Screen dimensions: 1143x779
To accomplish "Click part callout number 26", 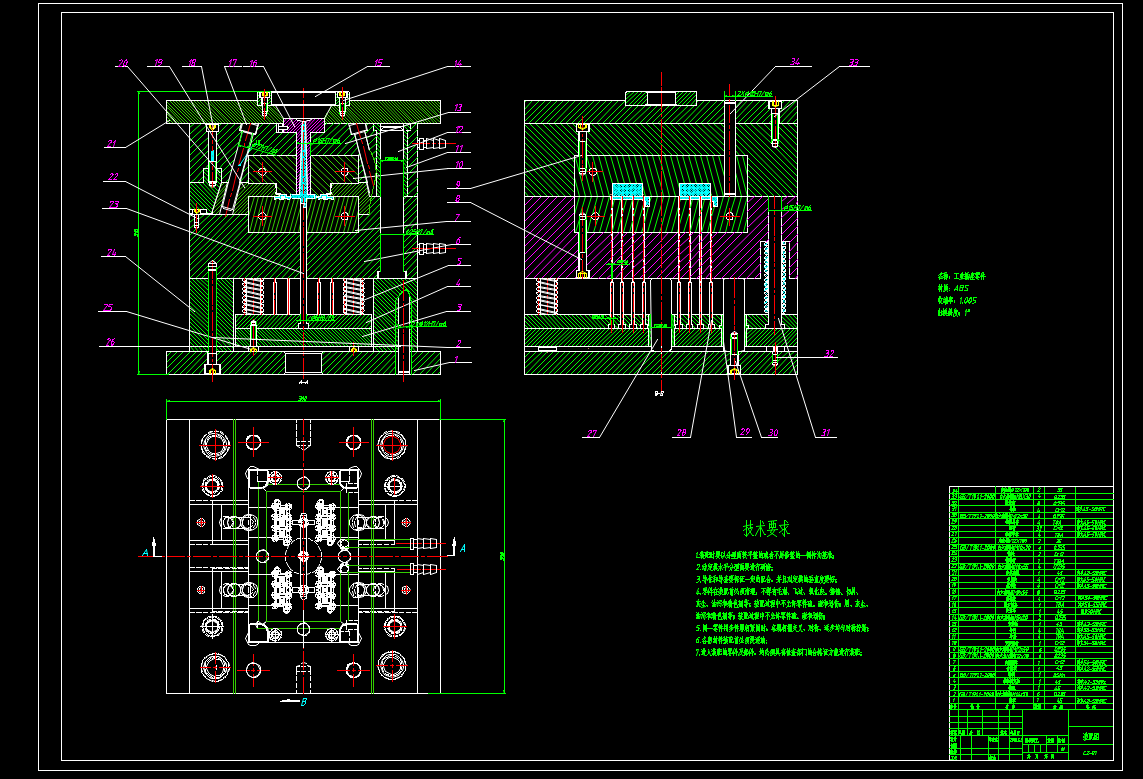I will (111, 342).
